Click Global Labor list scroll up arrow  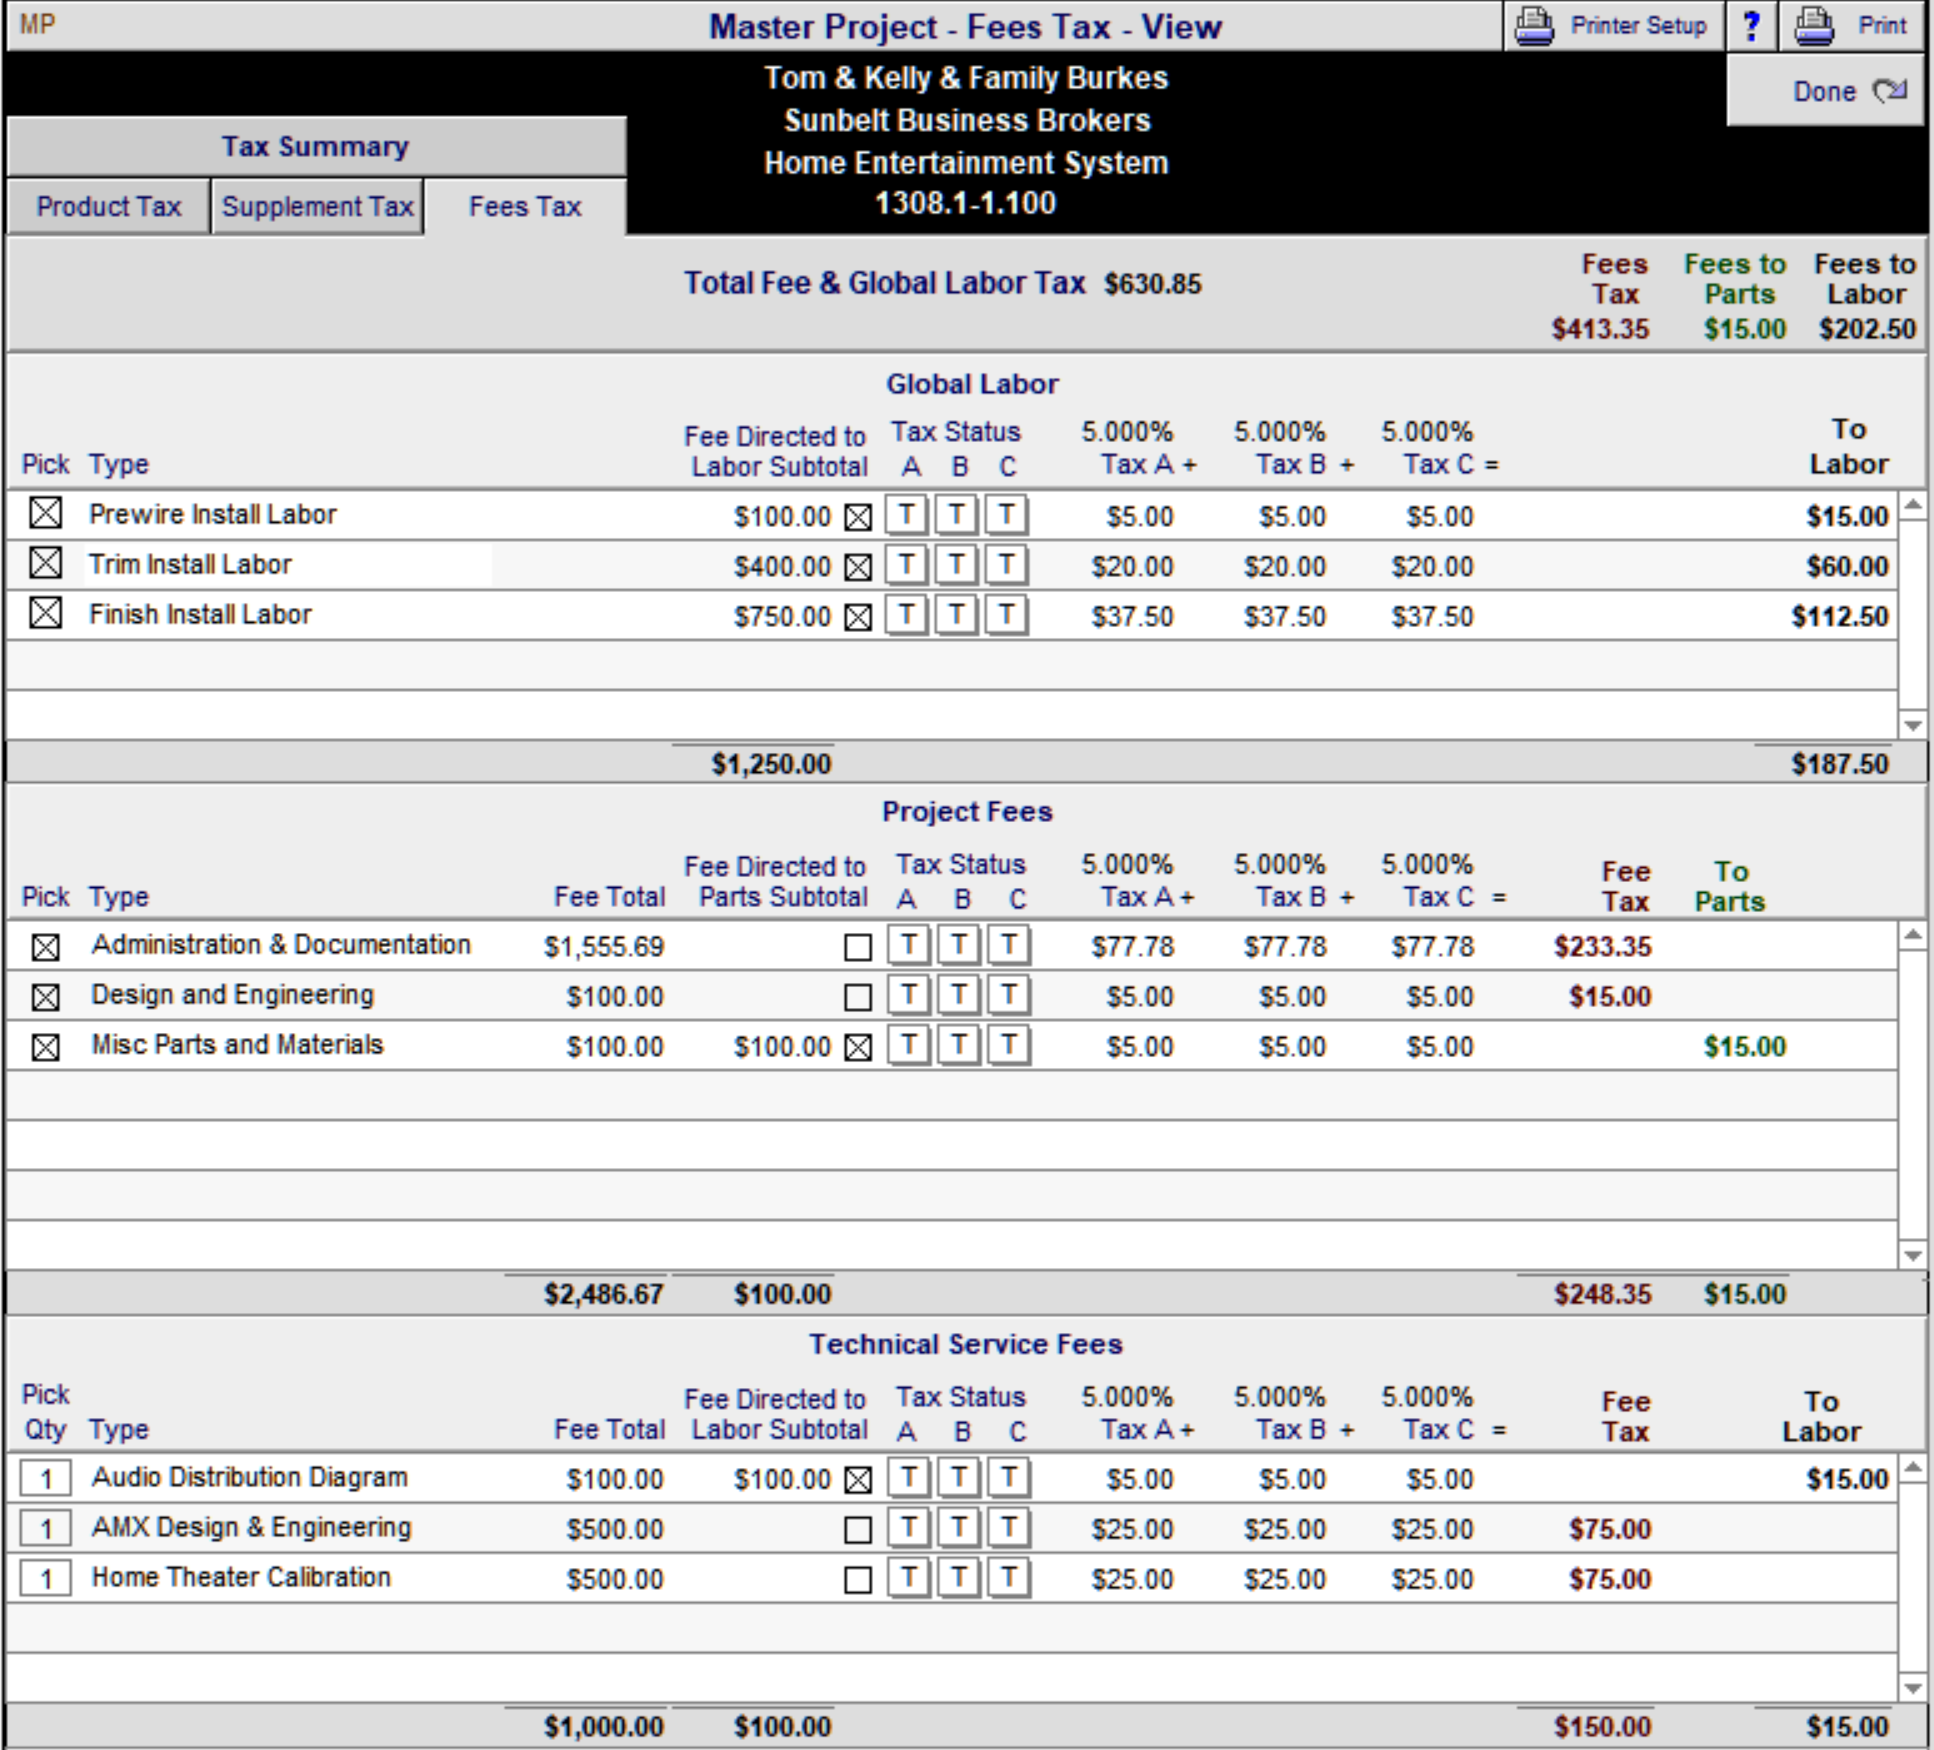tap(1913, 504)
